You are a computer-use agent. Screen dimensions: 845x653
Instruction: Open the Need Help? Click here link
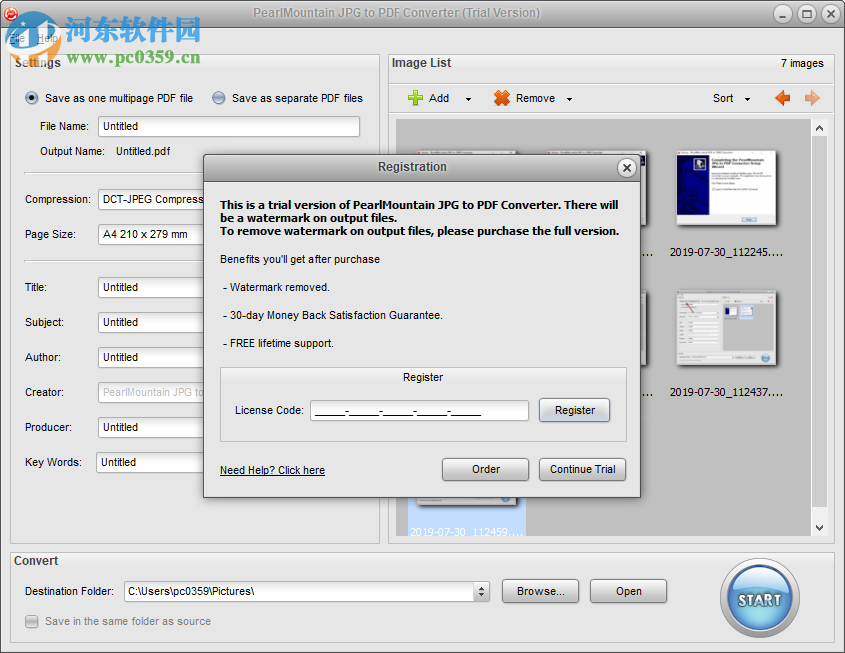[272, 469]
